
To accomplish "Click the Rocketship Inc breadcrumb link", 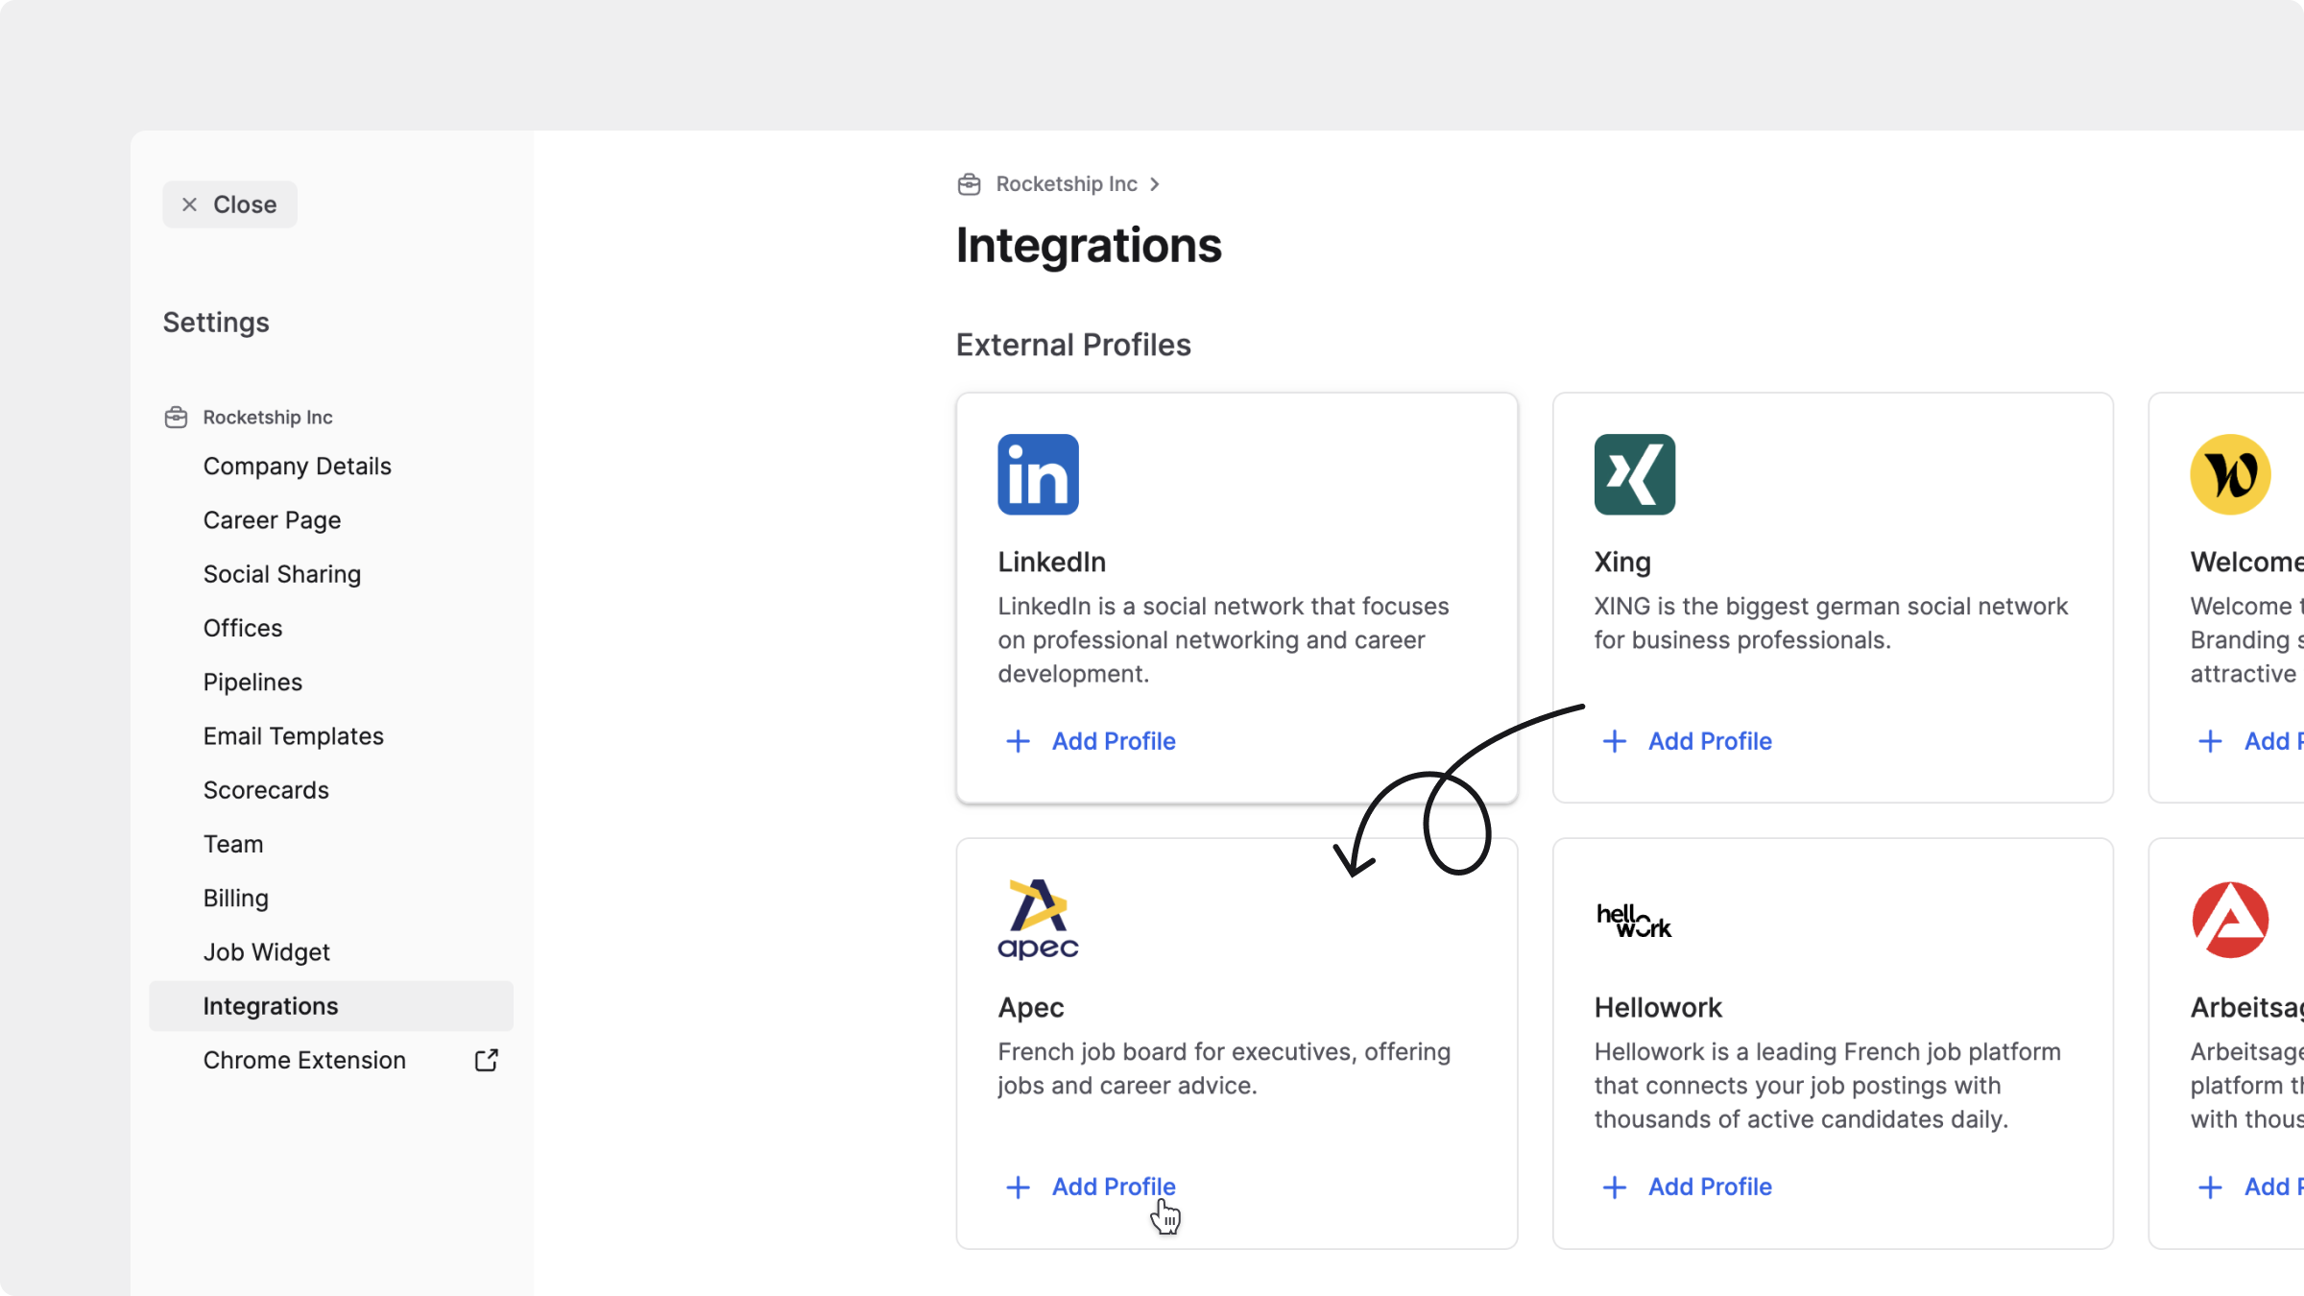I will 1066,184.
